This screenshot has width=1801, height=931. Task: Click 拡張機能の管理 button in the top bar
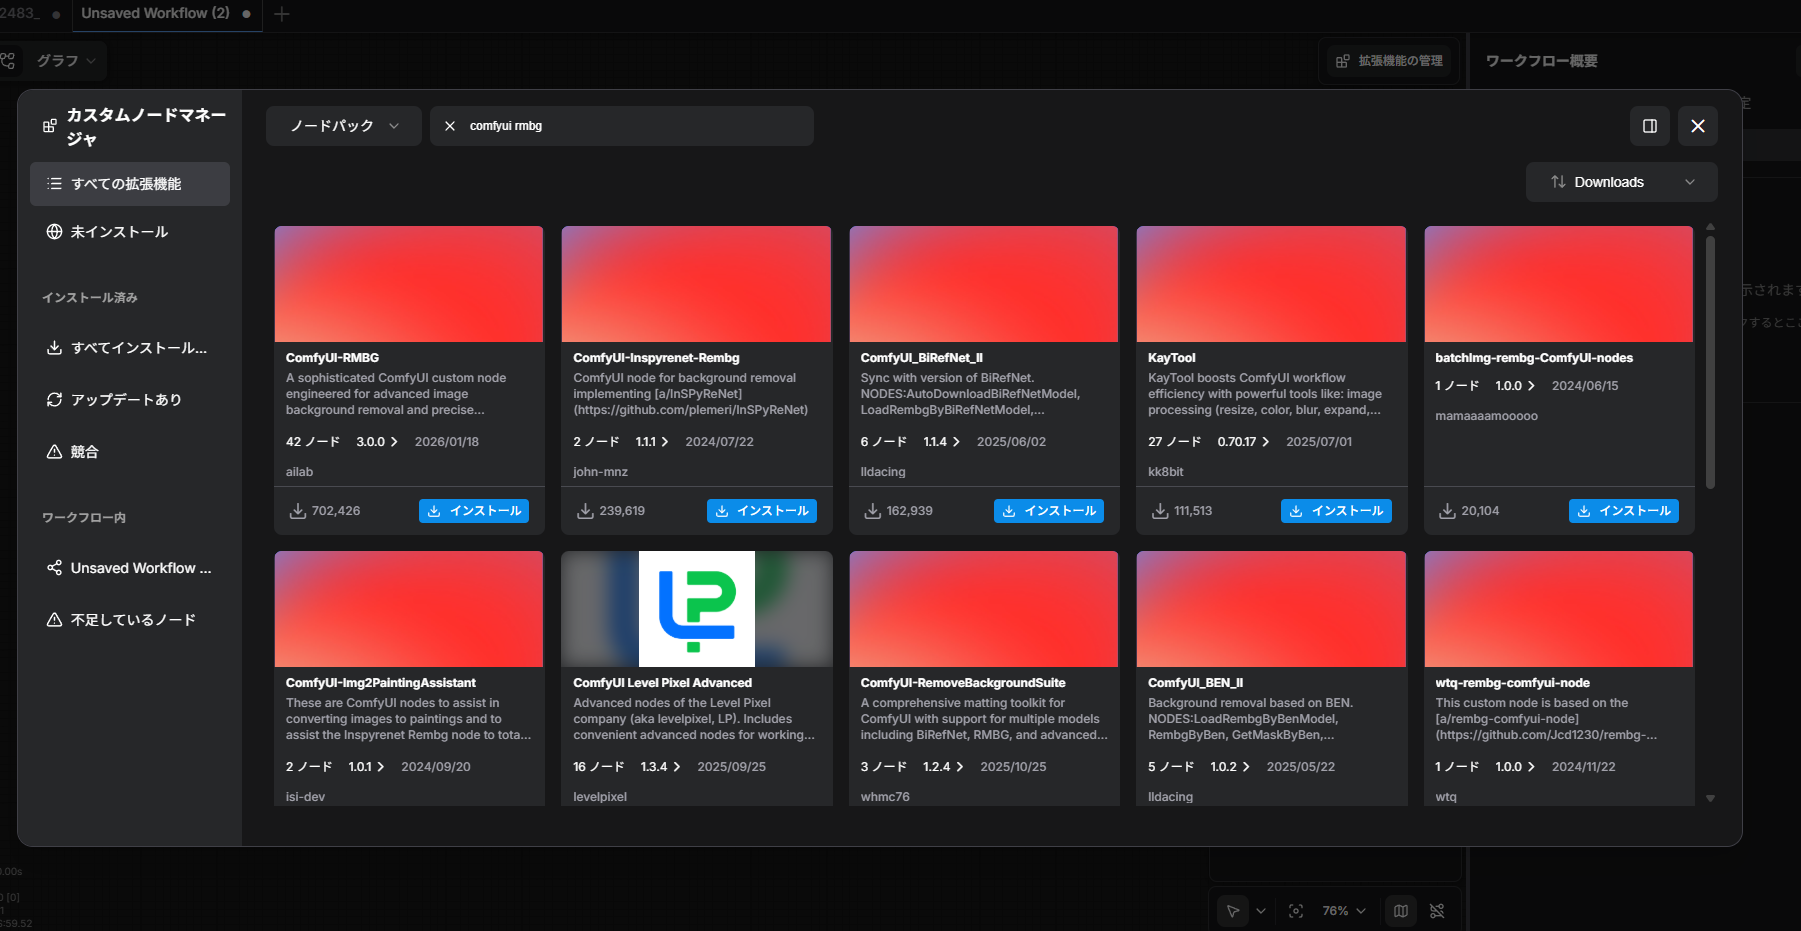pos(1389,61)
